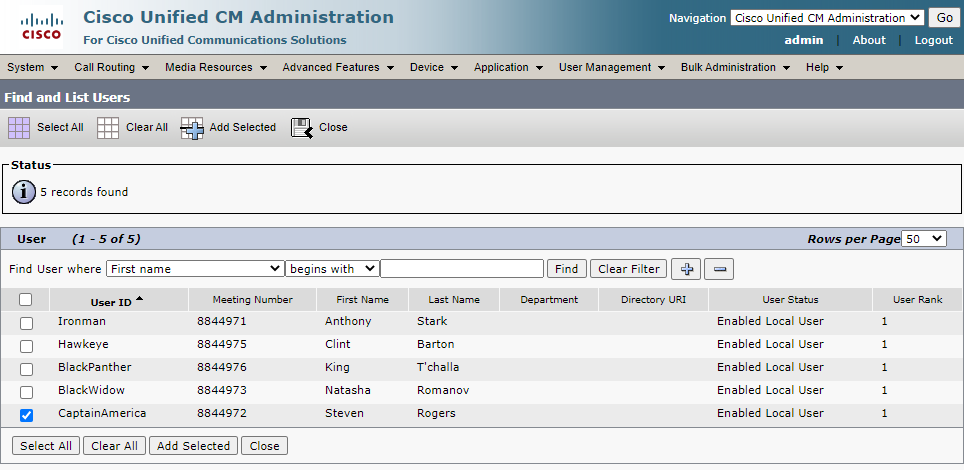Click the BlackWidow user ID
Screen dimensions: 964x470
91,390
